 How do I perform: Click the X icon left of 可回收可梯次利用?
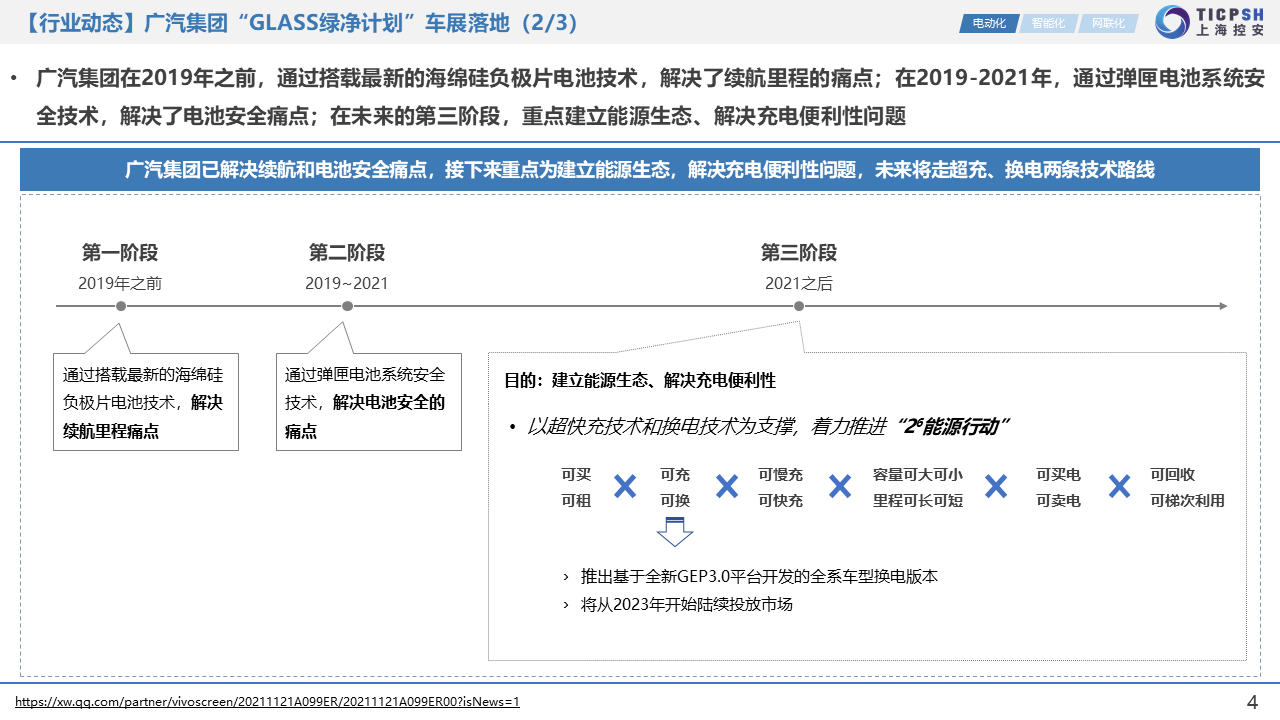point(1119,487)
